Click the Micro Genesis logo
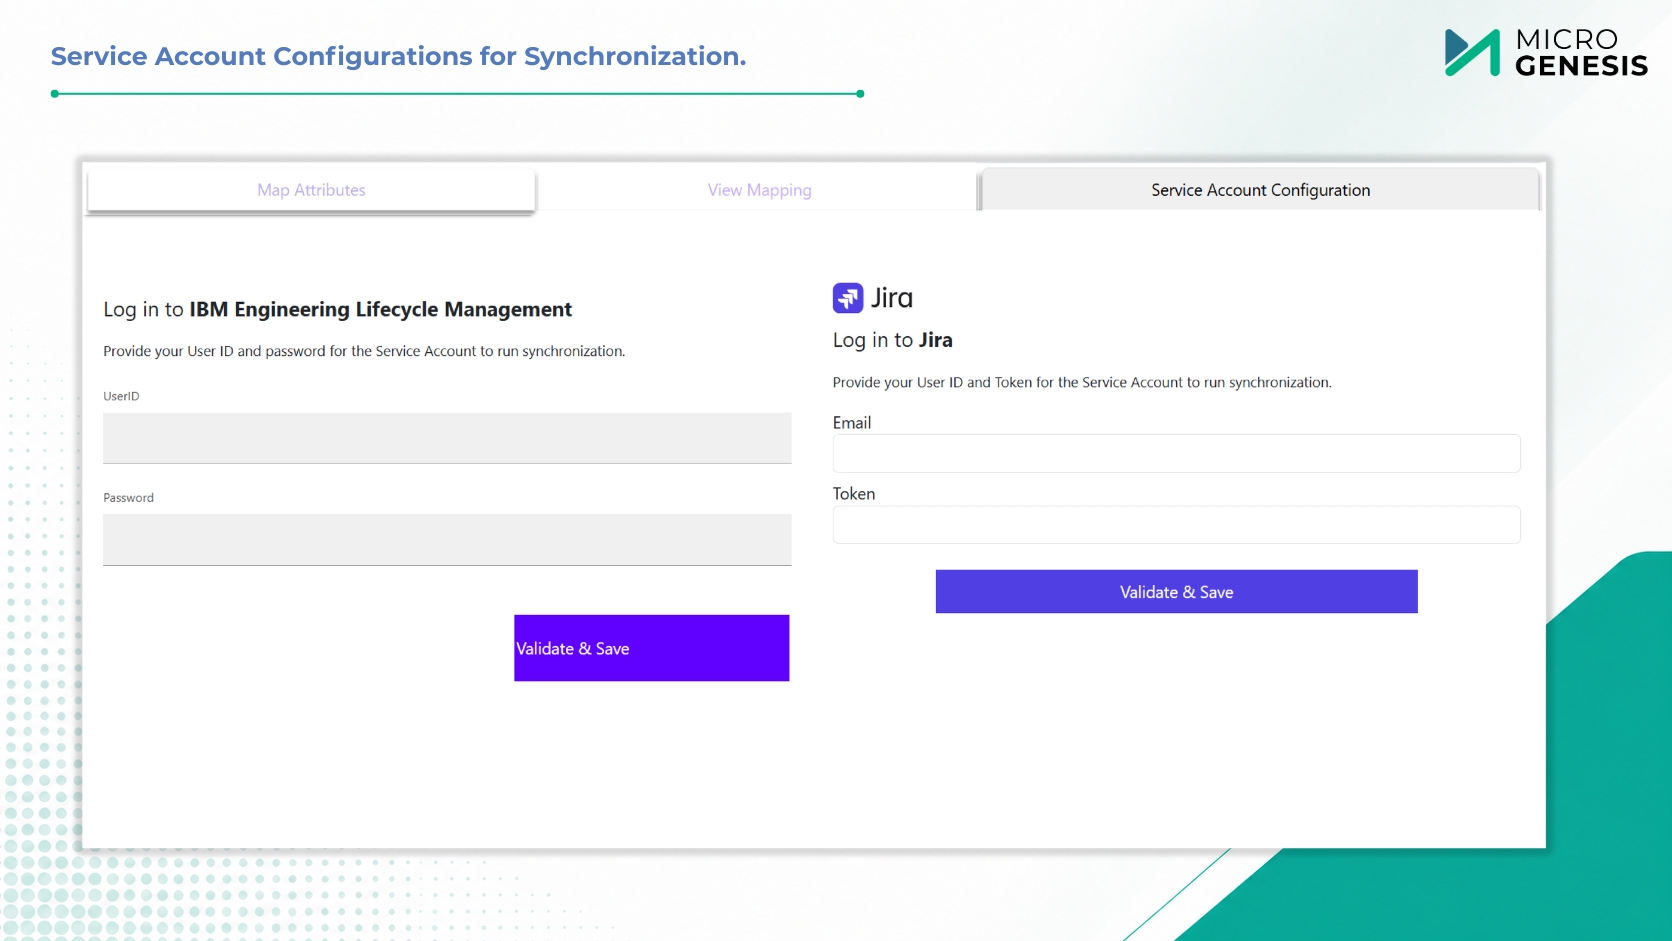The image size is (1672, 941). [x=1546, y=52]
